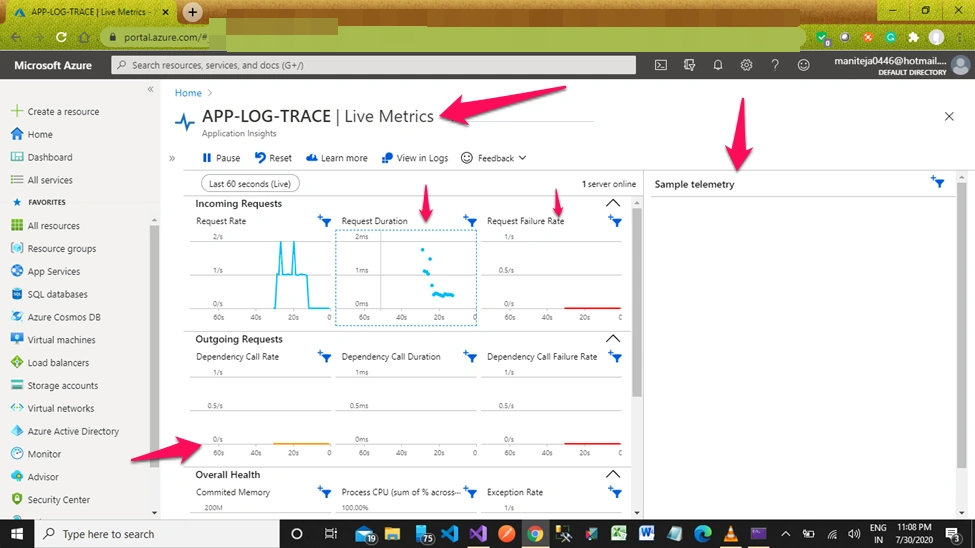Open portal settings gear icon

(x=746, y=65)
